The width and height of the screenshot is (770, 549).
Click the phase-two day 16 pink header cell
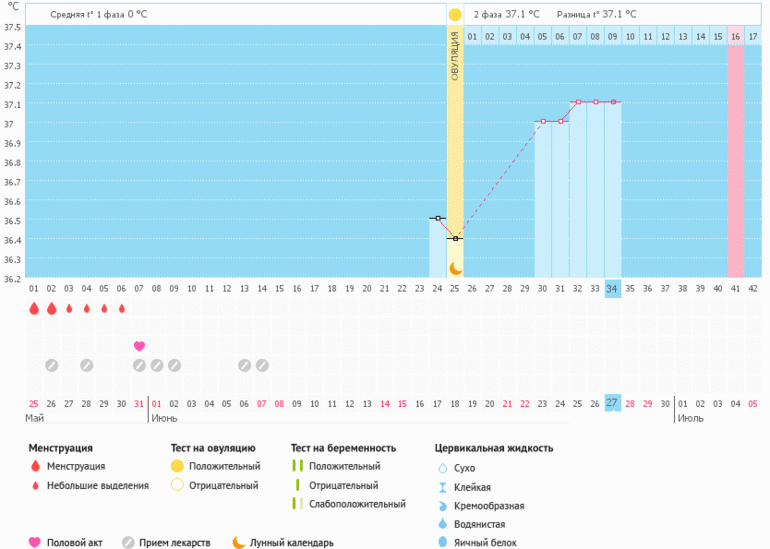point(736,36)
